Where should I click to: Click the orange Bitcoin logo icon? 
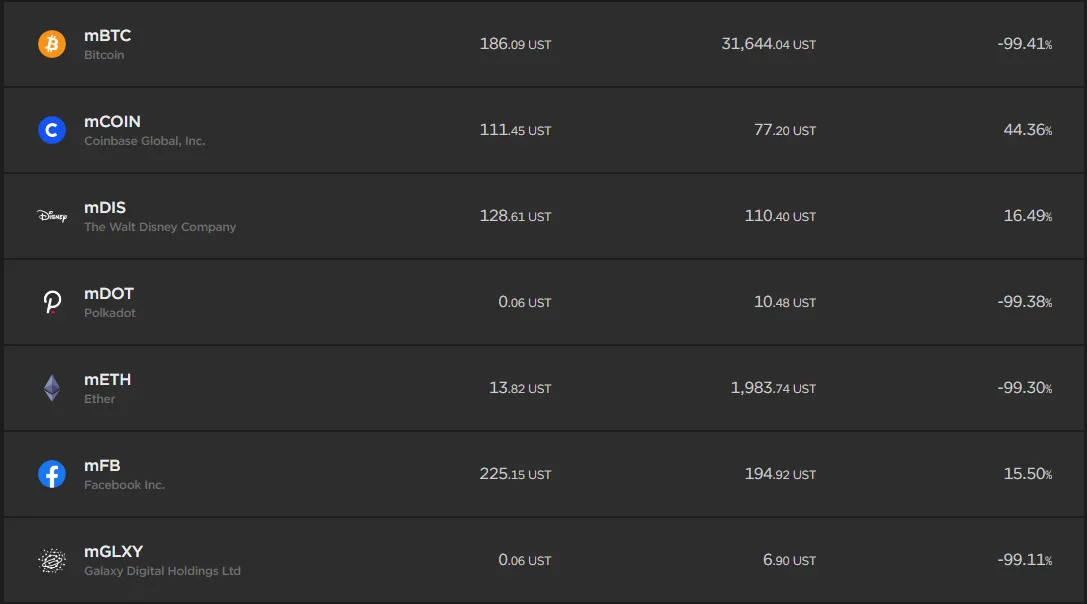click(x=52, y=44)
